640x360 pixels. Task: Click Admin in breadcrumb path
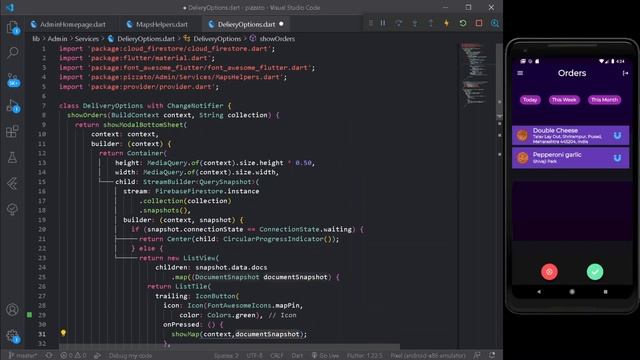(x=57, y=39)
